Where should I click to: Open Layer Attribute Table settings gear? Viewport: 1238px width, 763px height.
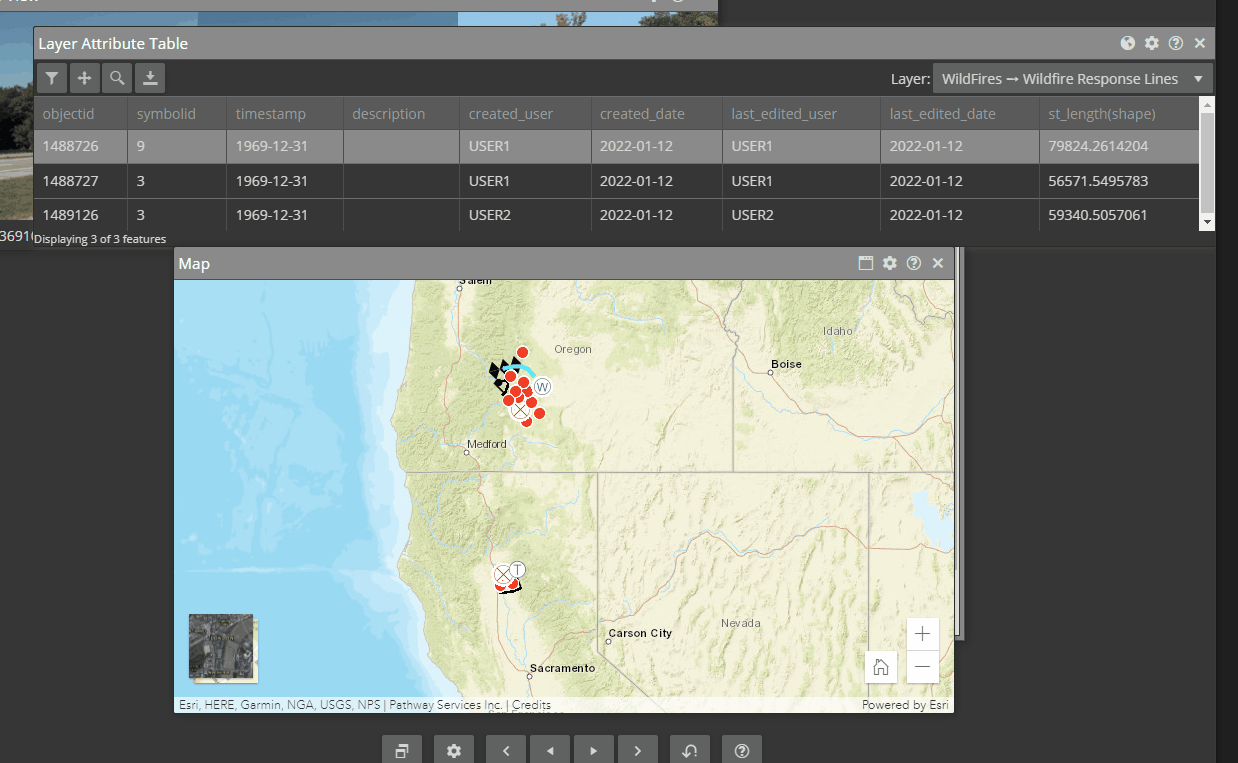pyautogui.click(x=1152, y=43)
